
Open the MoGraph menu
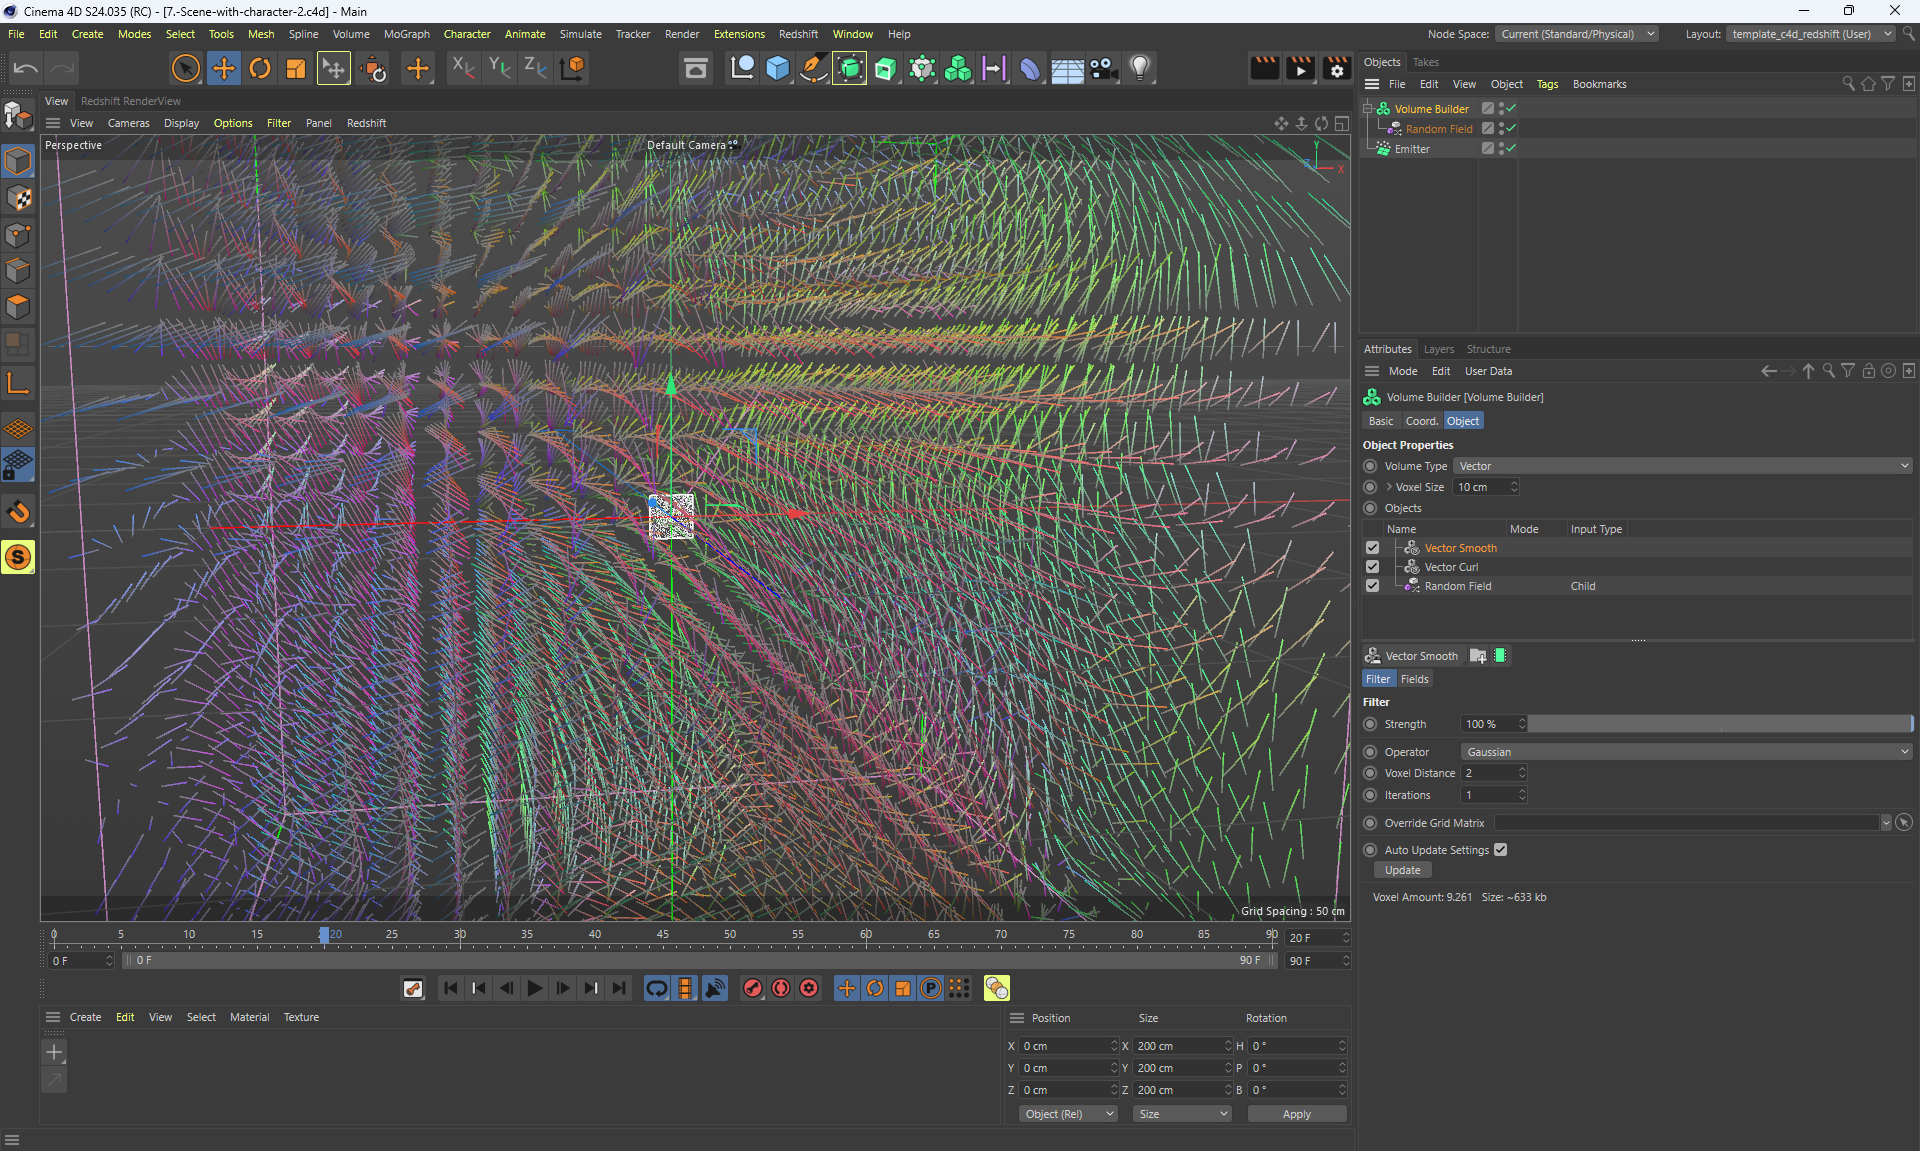point(406,34)
